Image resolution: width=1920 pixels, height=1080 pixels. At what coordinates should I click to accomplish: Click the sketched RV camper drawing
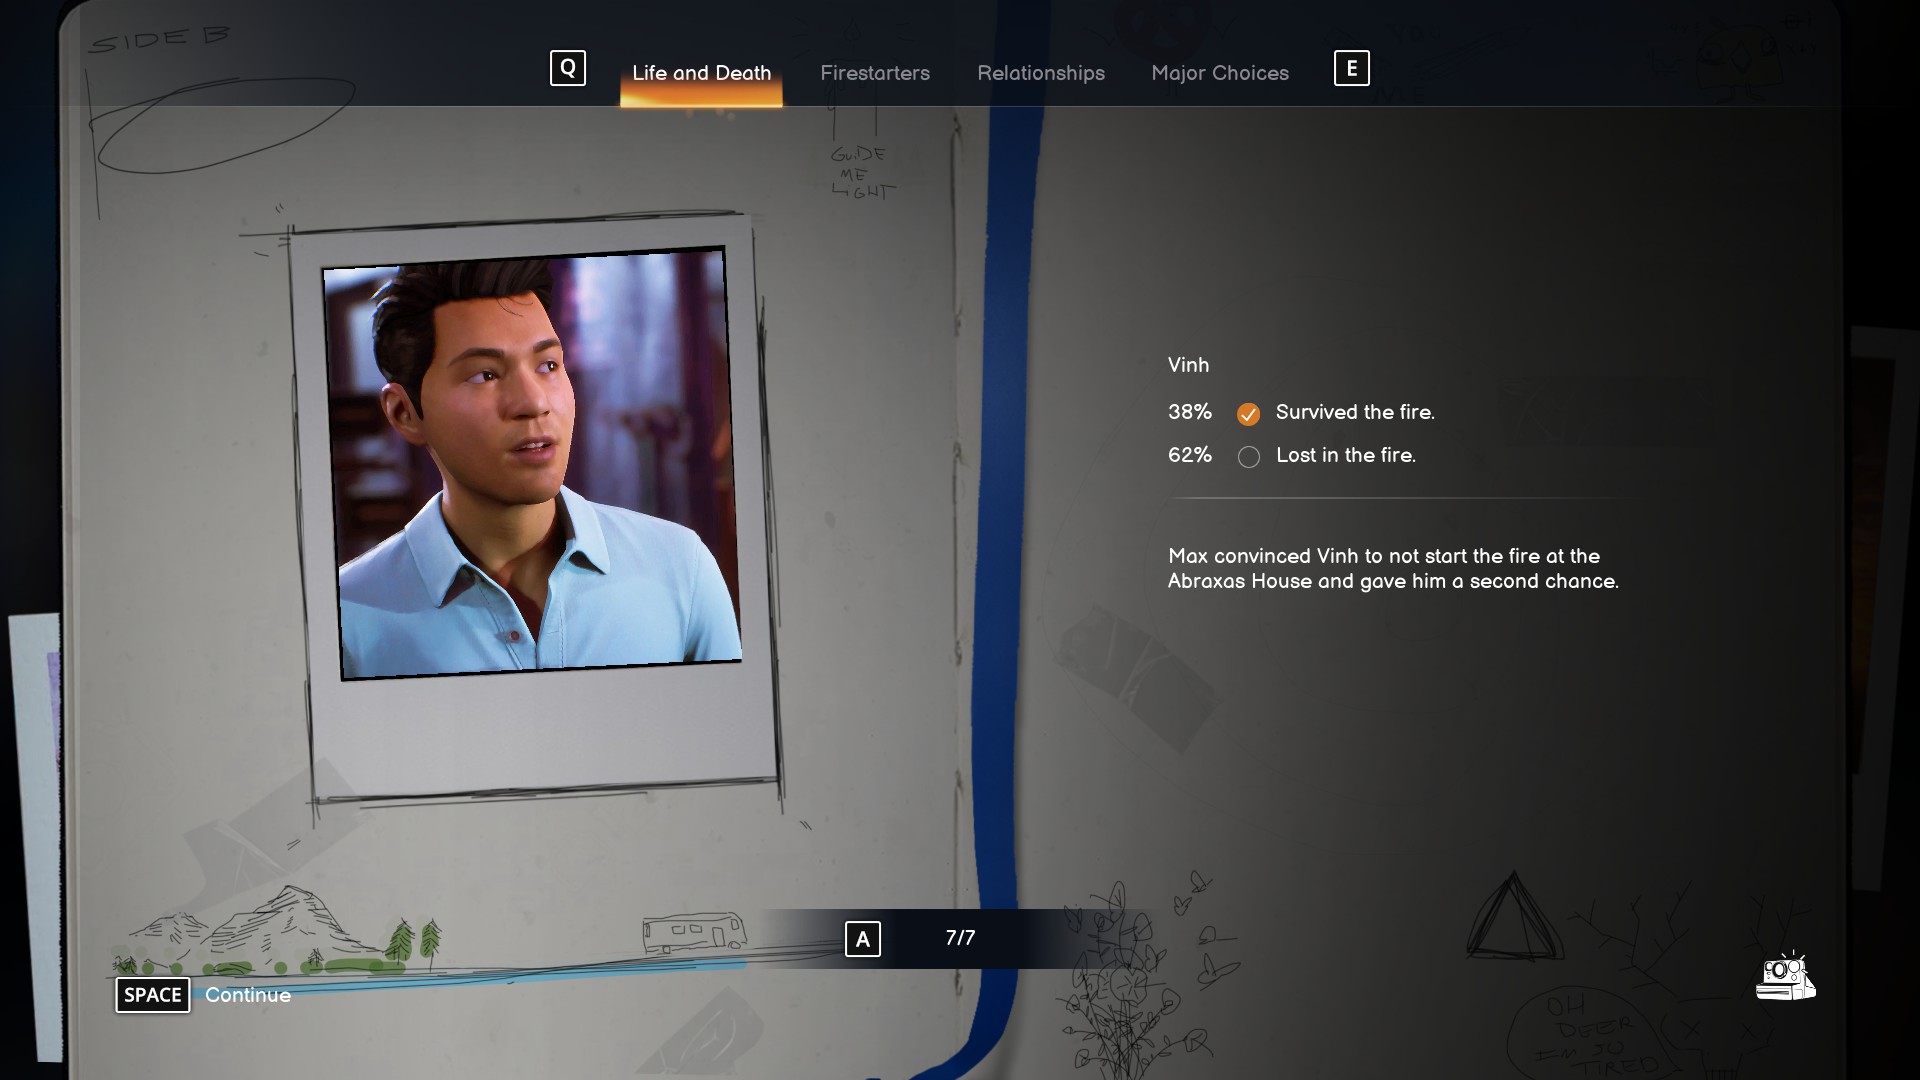point(694,933)
